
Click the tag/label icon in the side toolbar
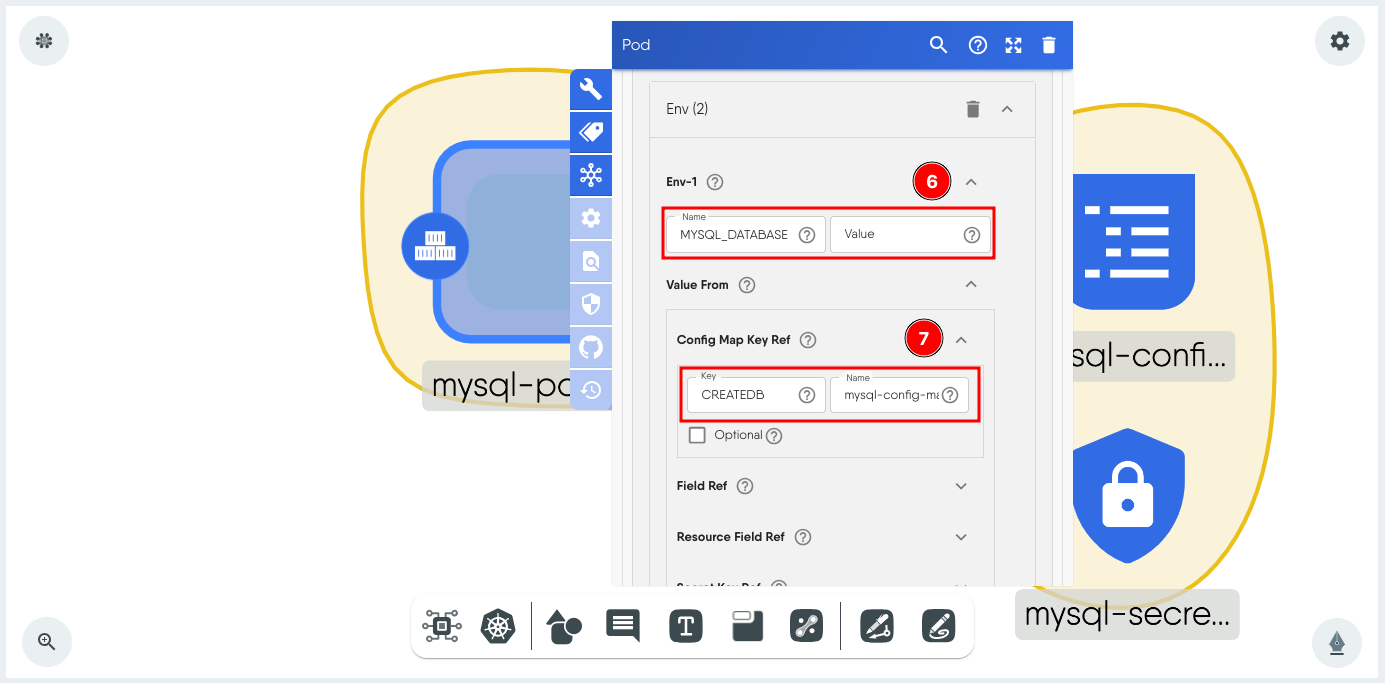[590, 132]
